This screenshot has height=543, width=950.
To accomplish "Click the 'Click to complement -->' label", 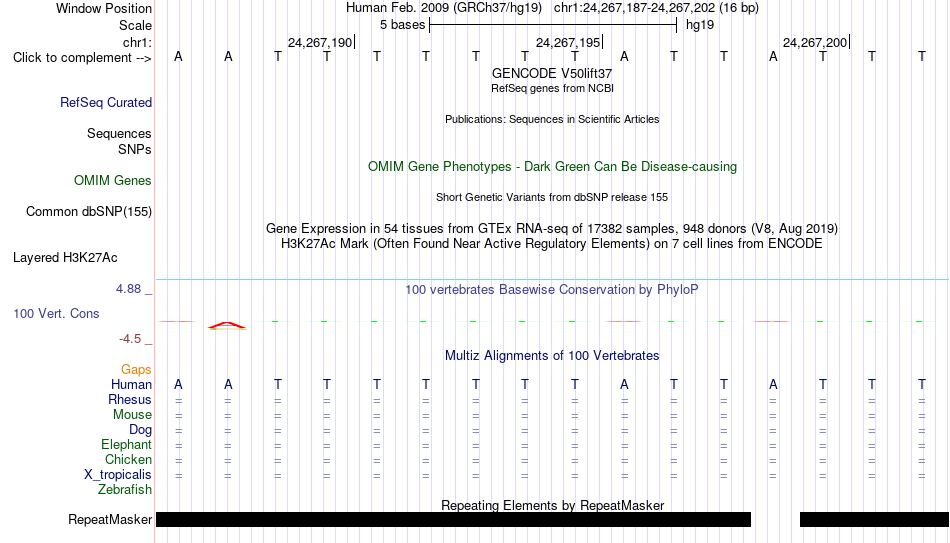I will tap(82, 58).
